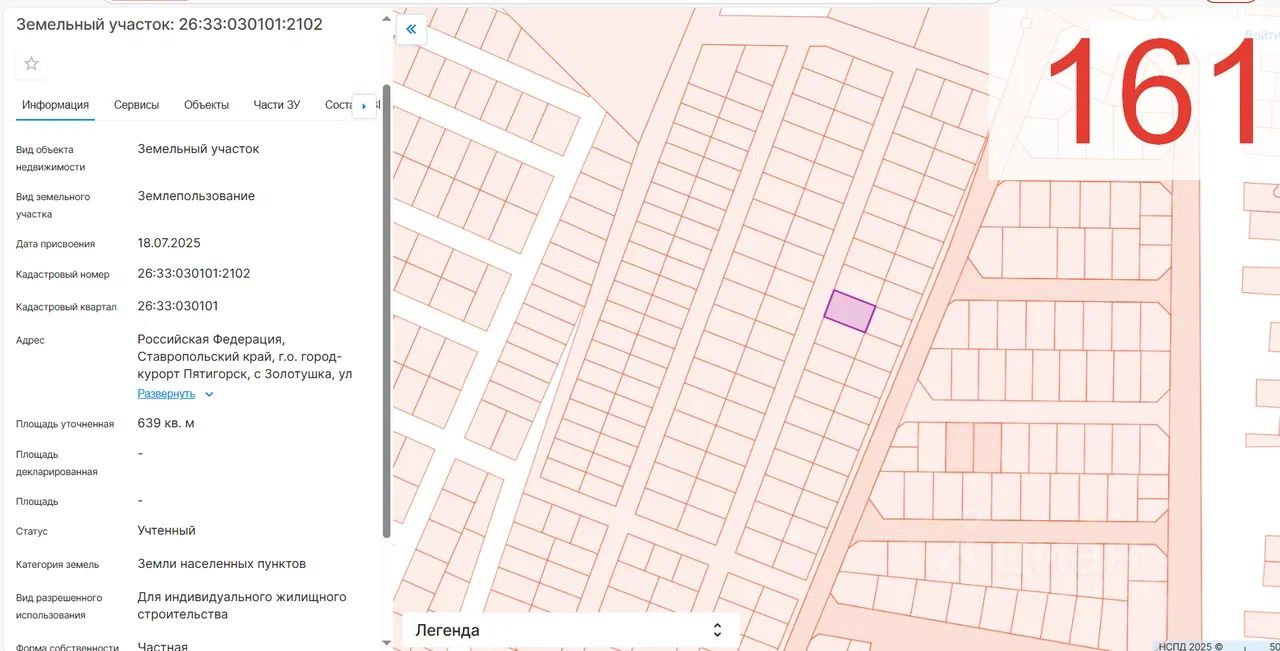This screenshot has height=651, width=1280.
Task: Switch to the Объекты tab
Action: click(206, 105)
